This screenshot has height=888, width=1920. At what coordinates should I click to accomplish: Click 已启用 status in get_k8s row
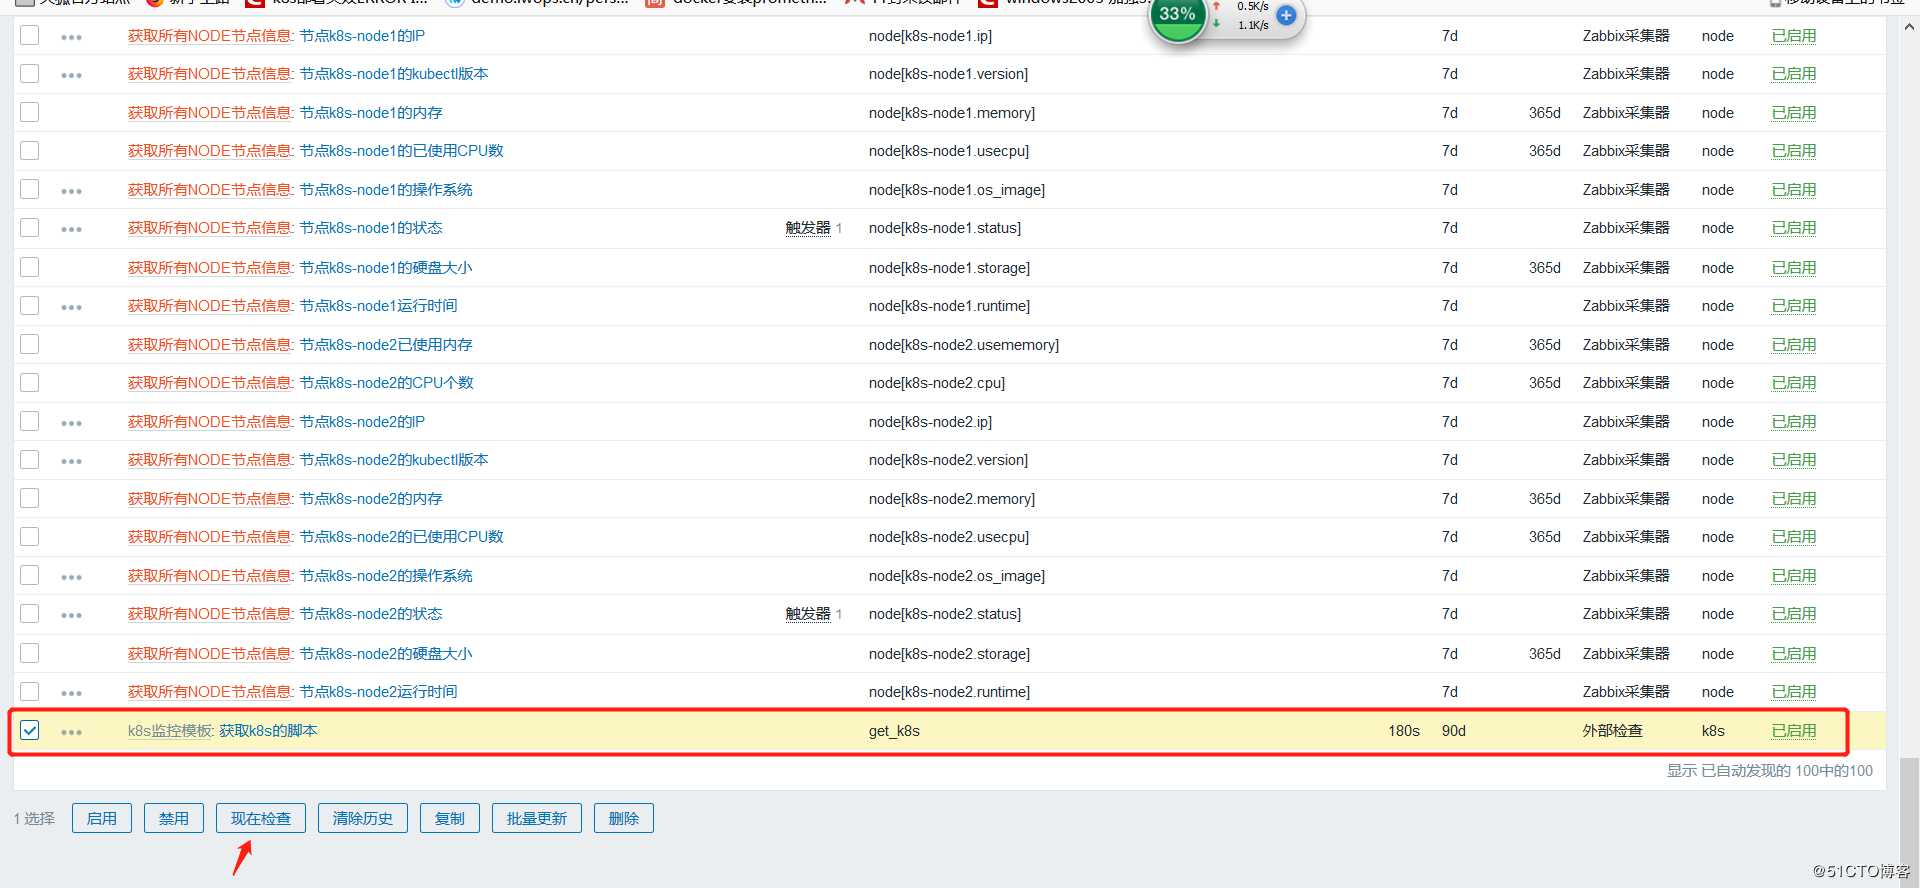coord(1794,731)
